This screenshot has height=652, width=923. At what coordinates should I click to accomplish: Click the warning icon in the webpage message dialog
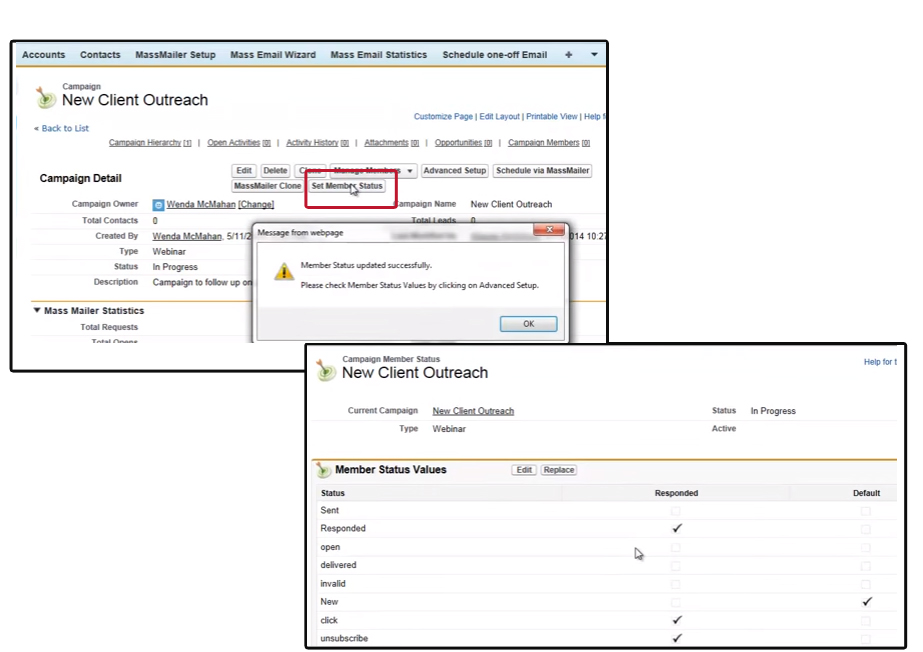[x=283, y=269]
